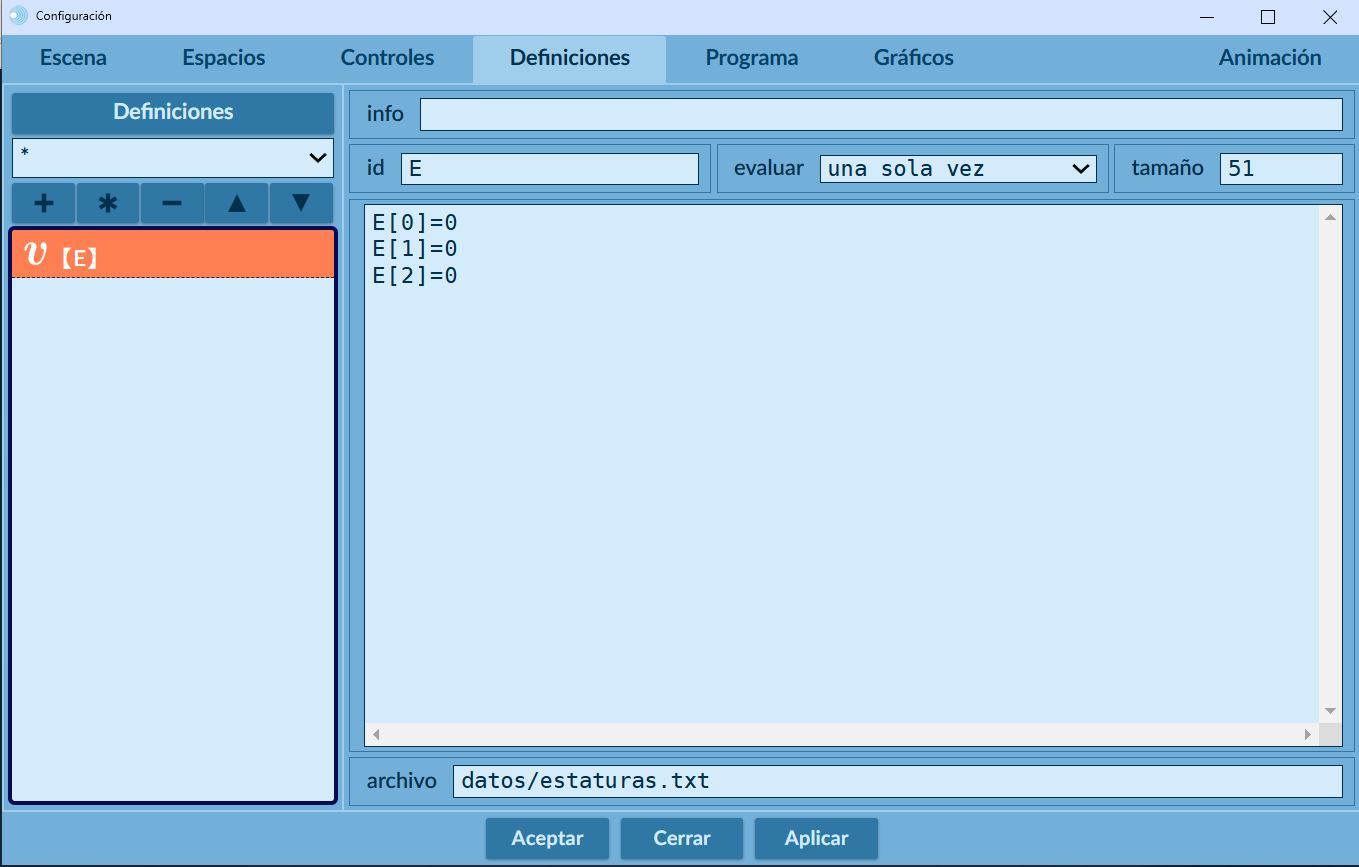The height and width of the screenshot is (867, 1359).
Task: Click the Cerrar button
Action: (x=682, y=838)
